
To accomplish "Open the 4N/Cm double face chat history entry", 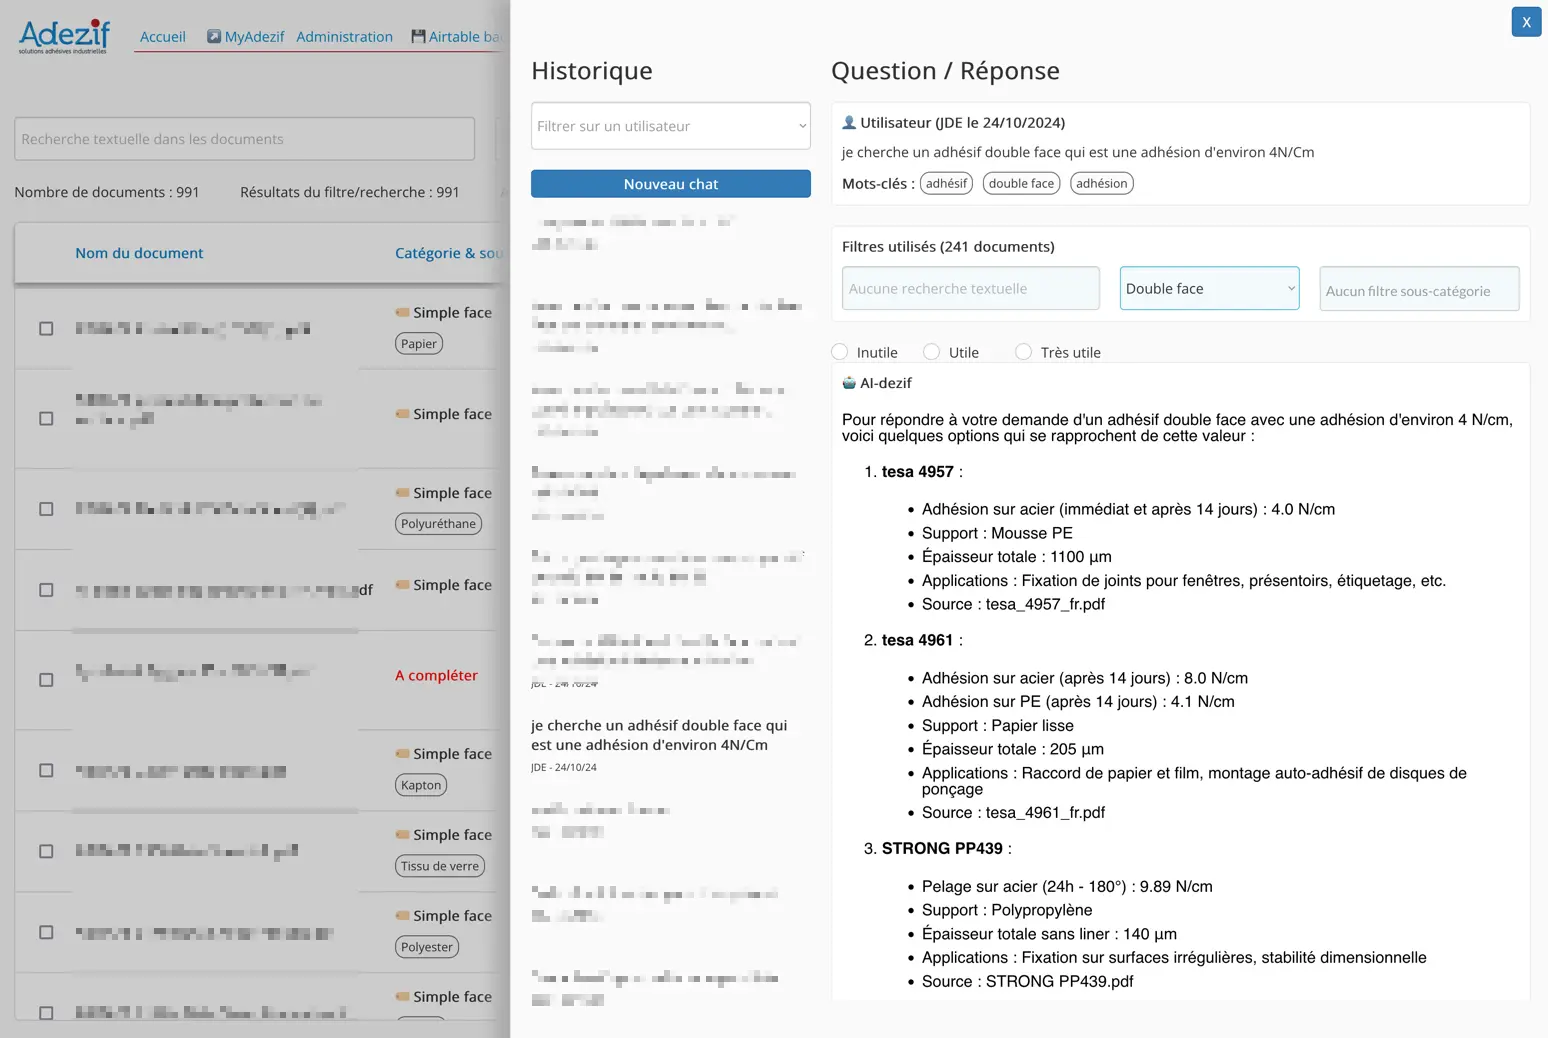I will tap(660, 735).
